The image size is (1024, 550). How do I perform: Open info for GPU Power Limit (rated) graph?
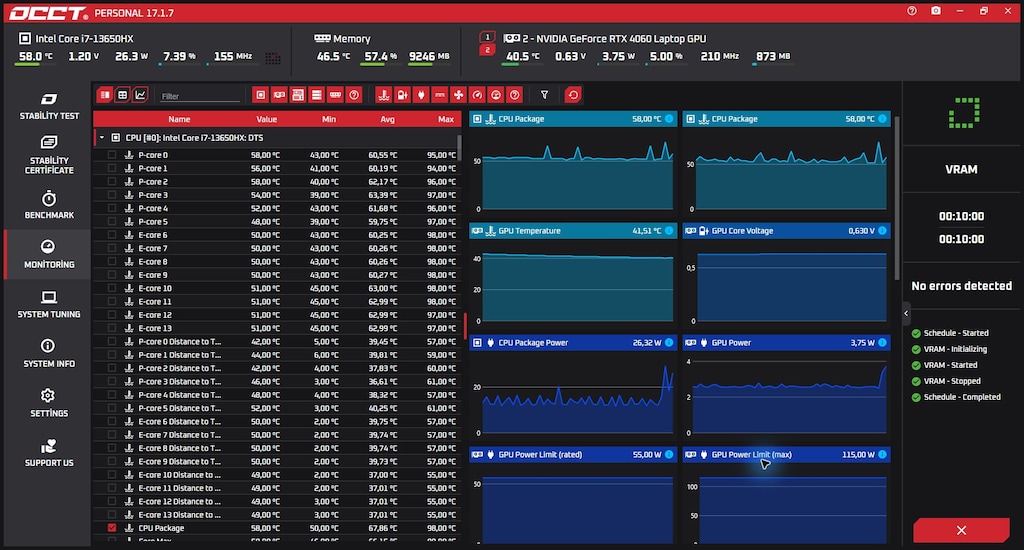[669, 454]
